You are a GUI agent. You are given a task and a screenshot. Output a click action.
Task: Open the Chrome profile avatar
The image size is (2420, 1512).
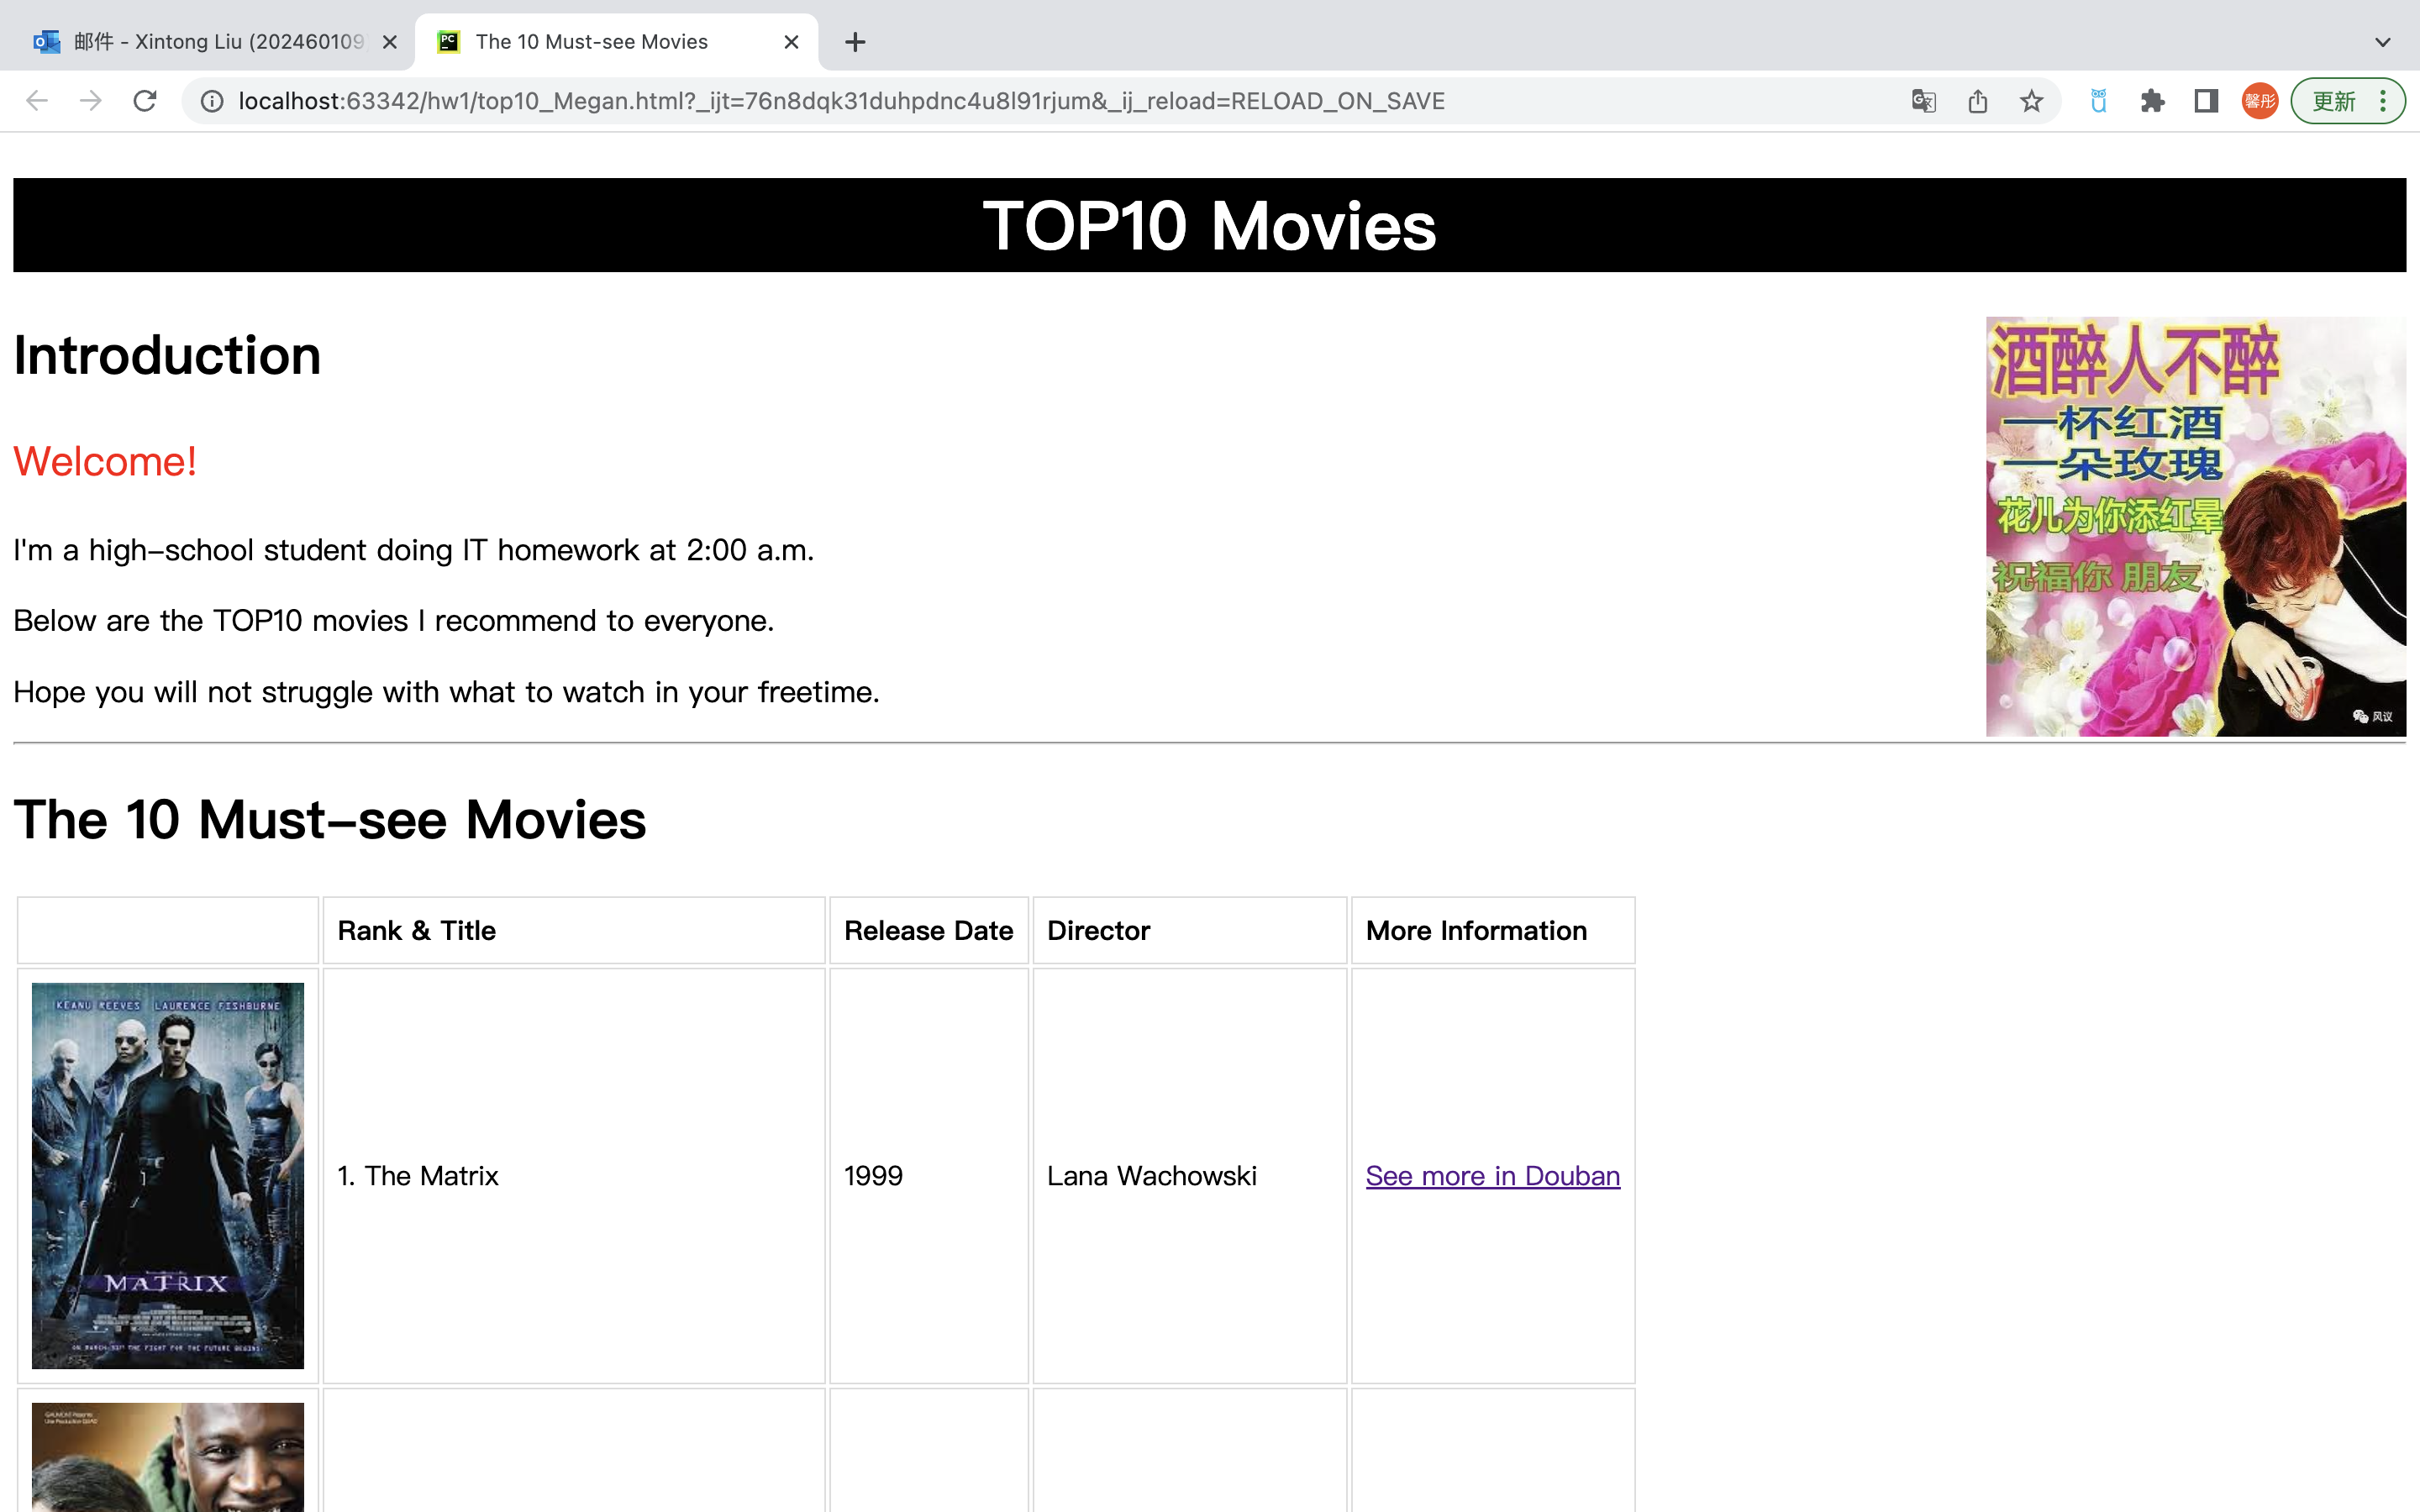(x=2260, y=101)
